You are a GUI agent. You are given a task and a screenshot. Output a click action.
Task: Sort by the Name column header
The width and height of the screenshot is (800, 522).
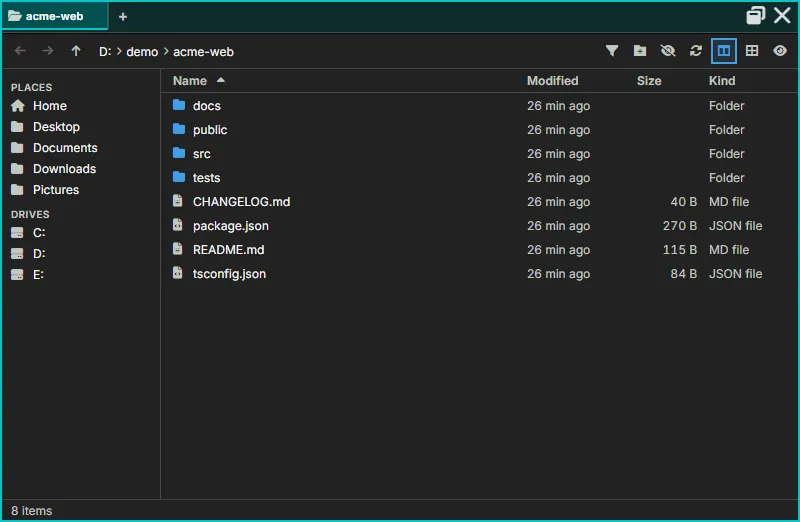point(190,81)
